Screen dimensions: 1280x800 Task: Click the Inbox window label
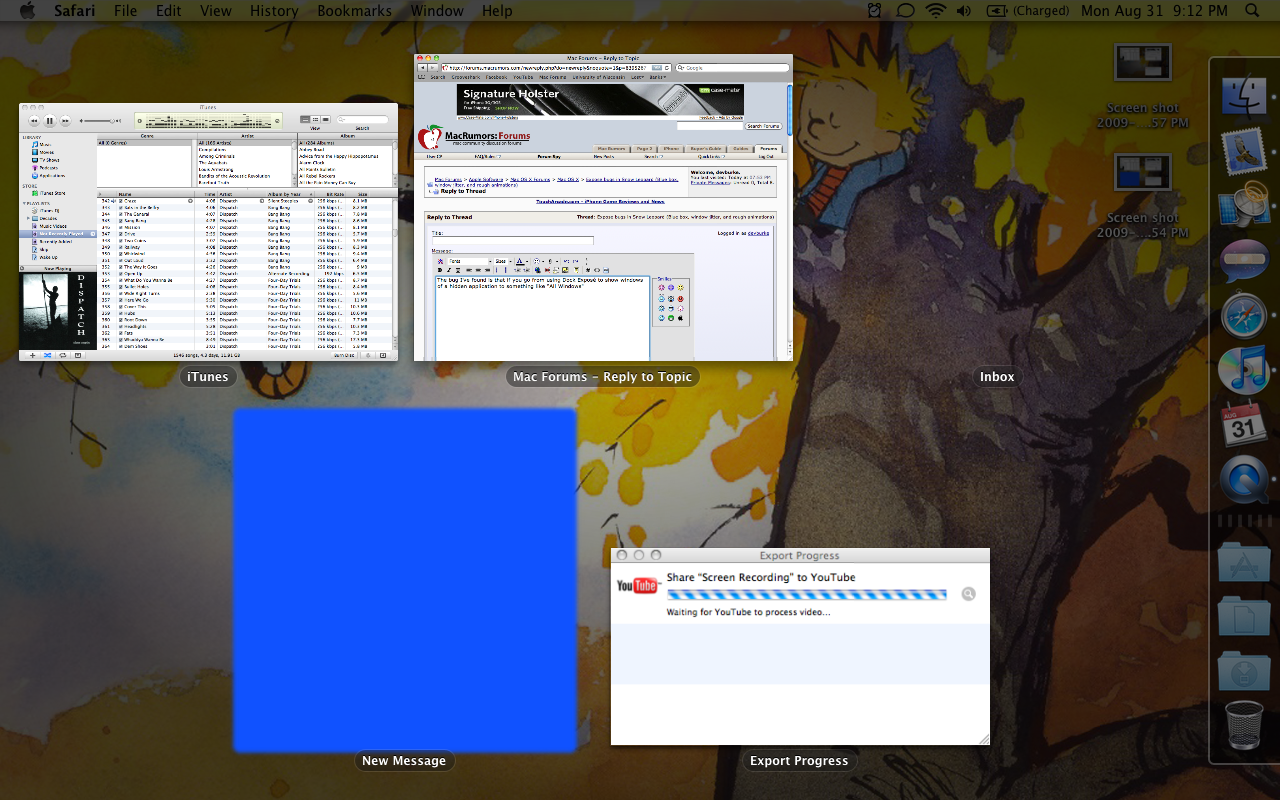point(997,377)
